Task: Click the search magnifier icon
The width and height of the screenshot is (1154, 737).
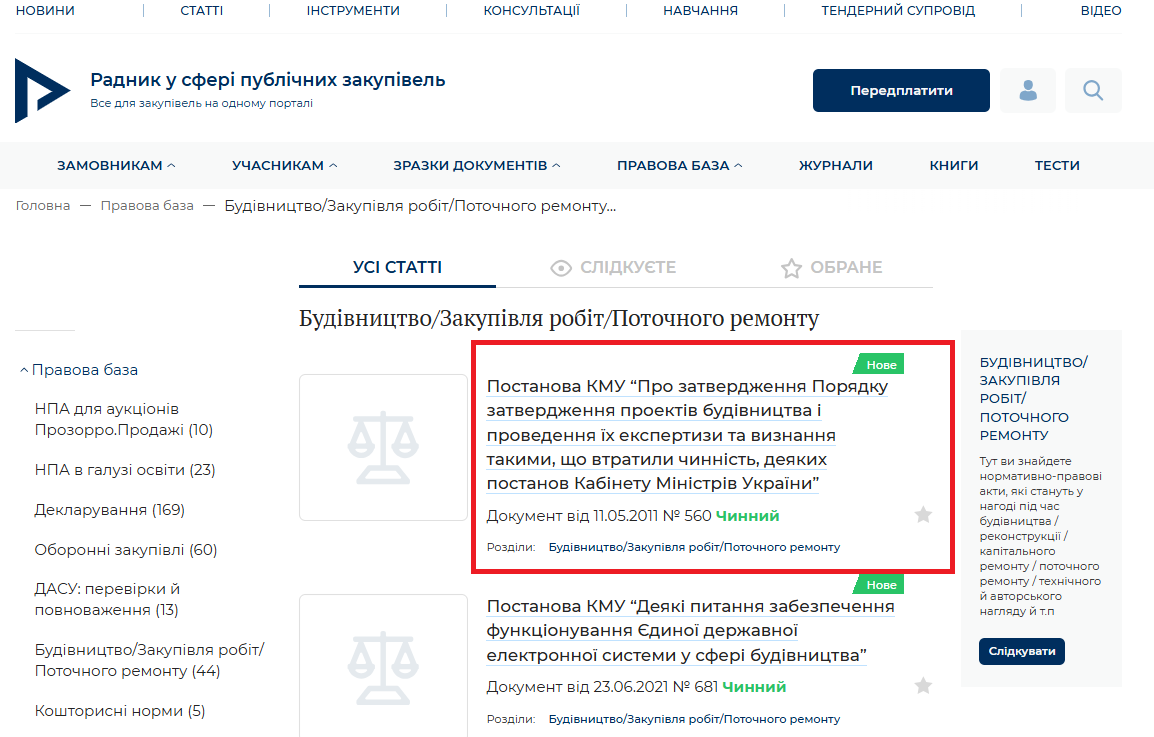Action: tap(1092, 91)
